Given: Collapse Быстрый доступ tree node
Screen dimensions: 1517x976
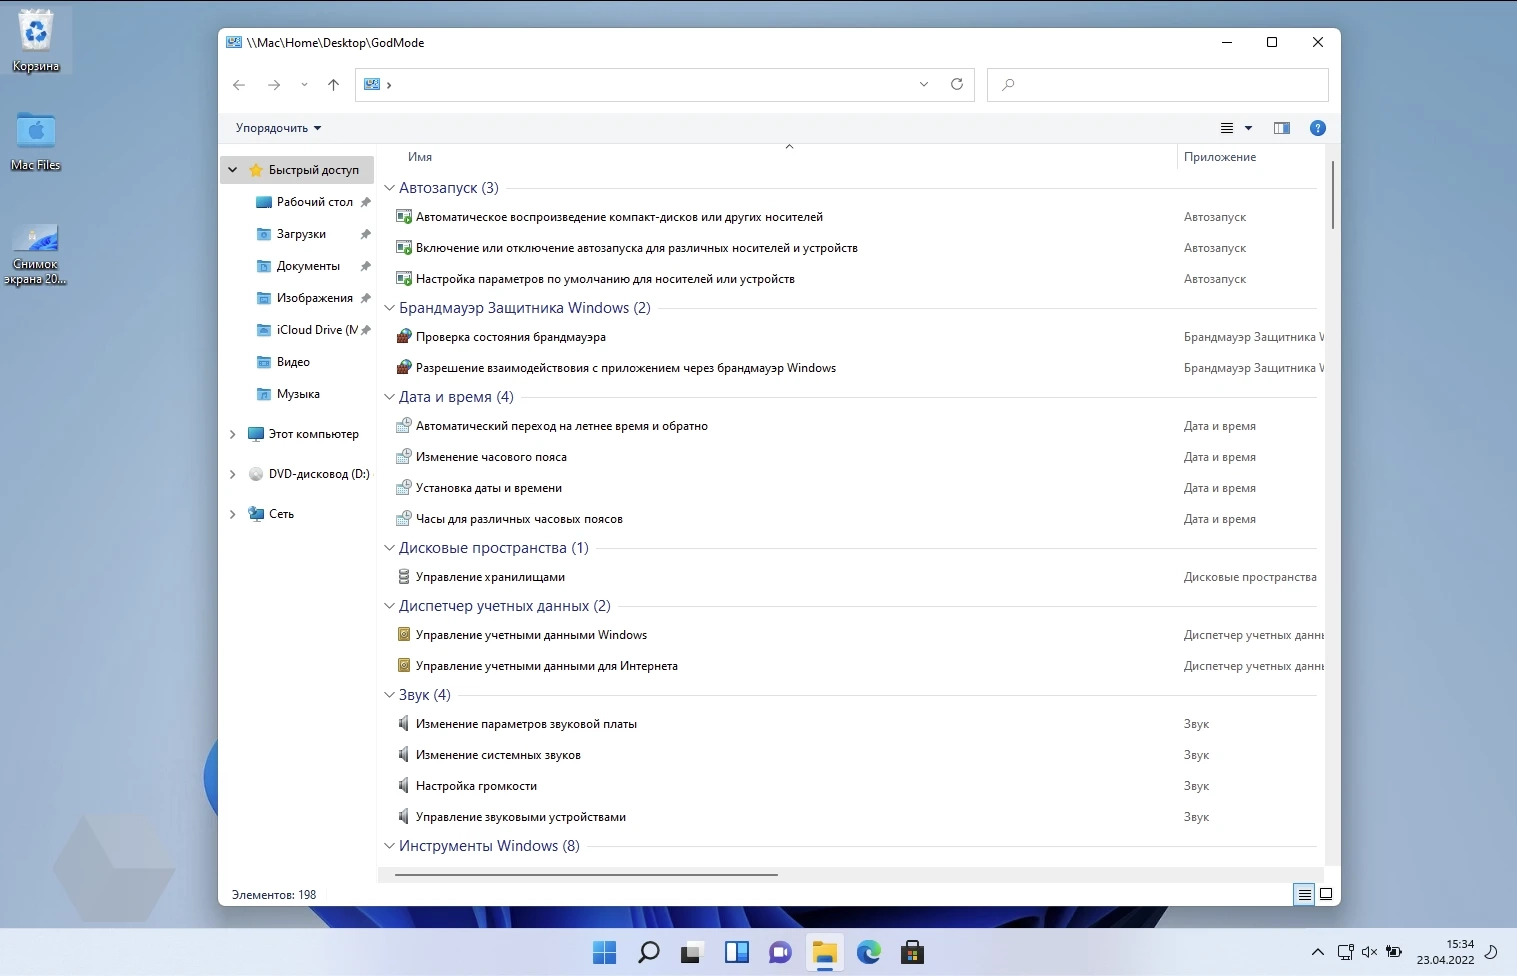Looking at the screenshot, I should point(232,170).
